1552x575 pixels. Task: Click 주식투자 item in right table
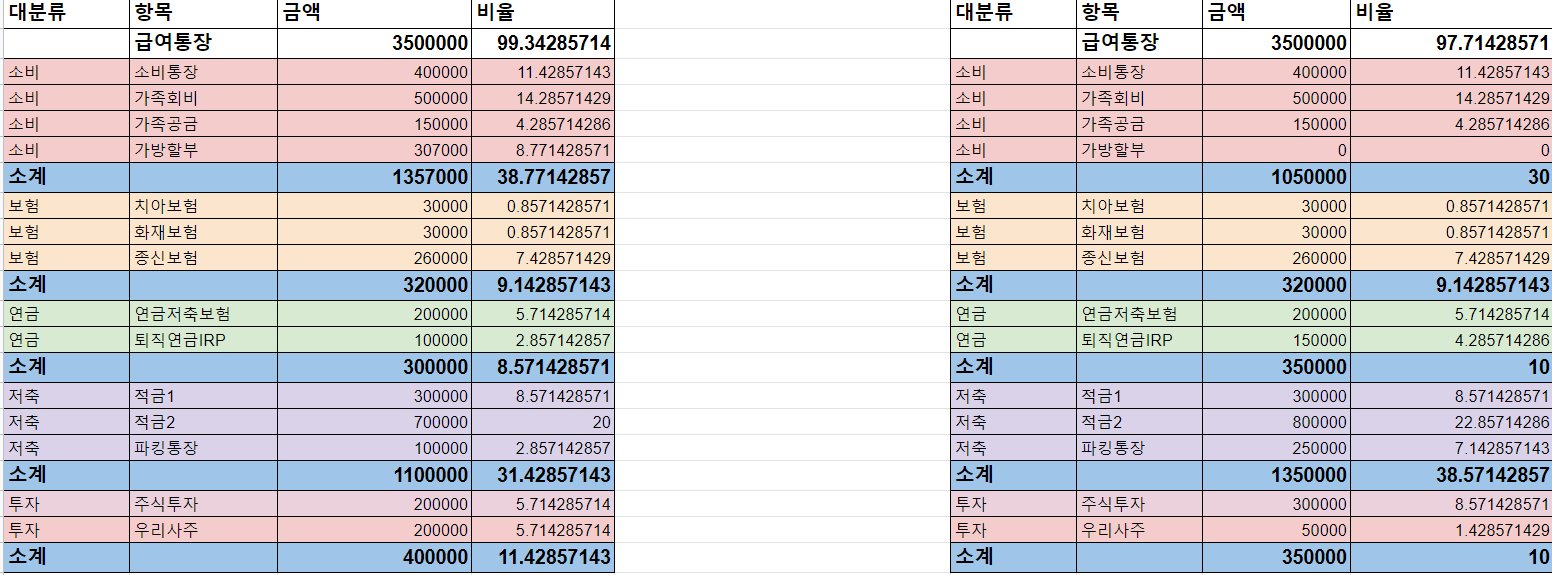(1139, 504)
